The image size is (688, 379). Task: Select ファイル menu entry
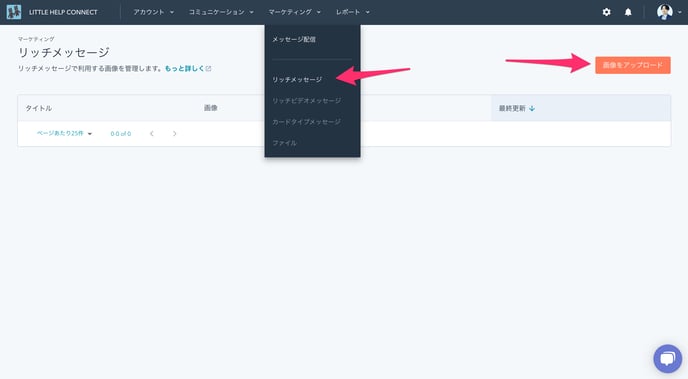[284, 143]
